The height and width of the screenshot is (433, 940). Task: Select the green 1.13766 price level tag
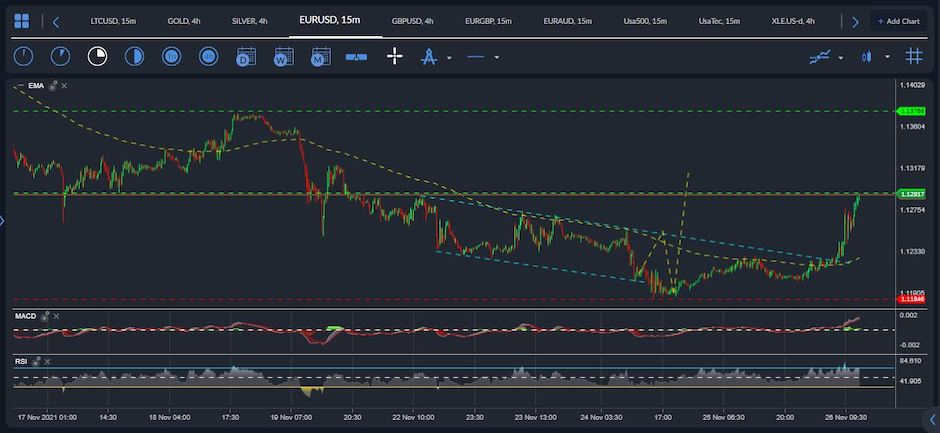909,111
